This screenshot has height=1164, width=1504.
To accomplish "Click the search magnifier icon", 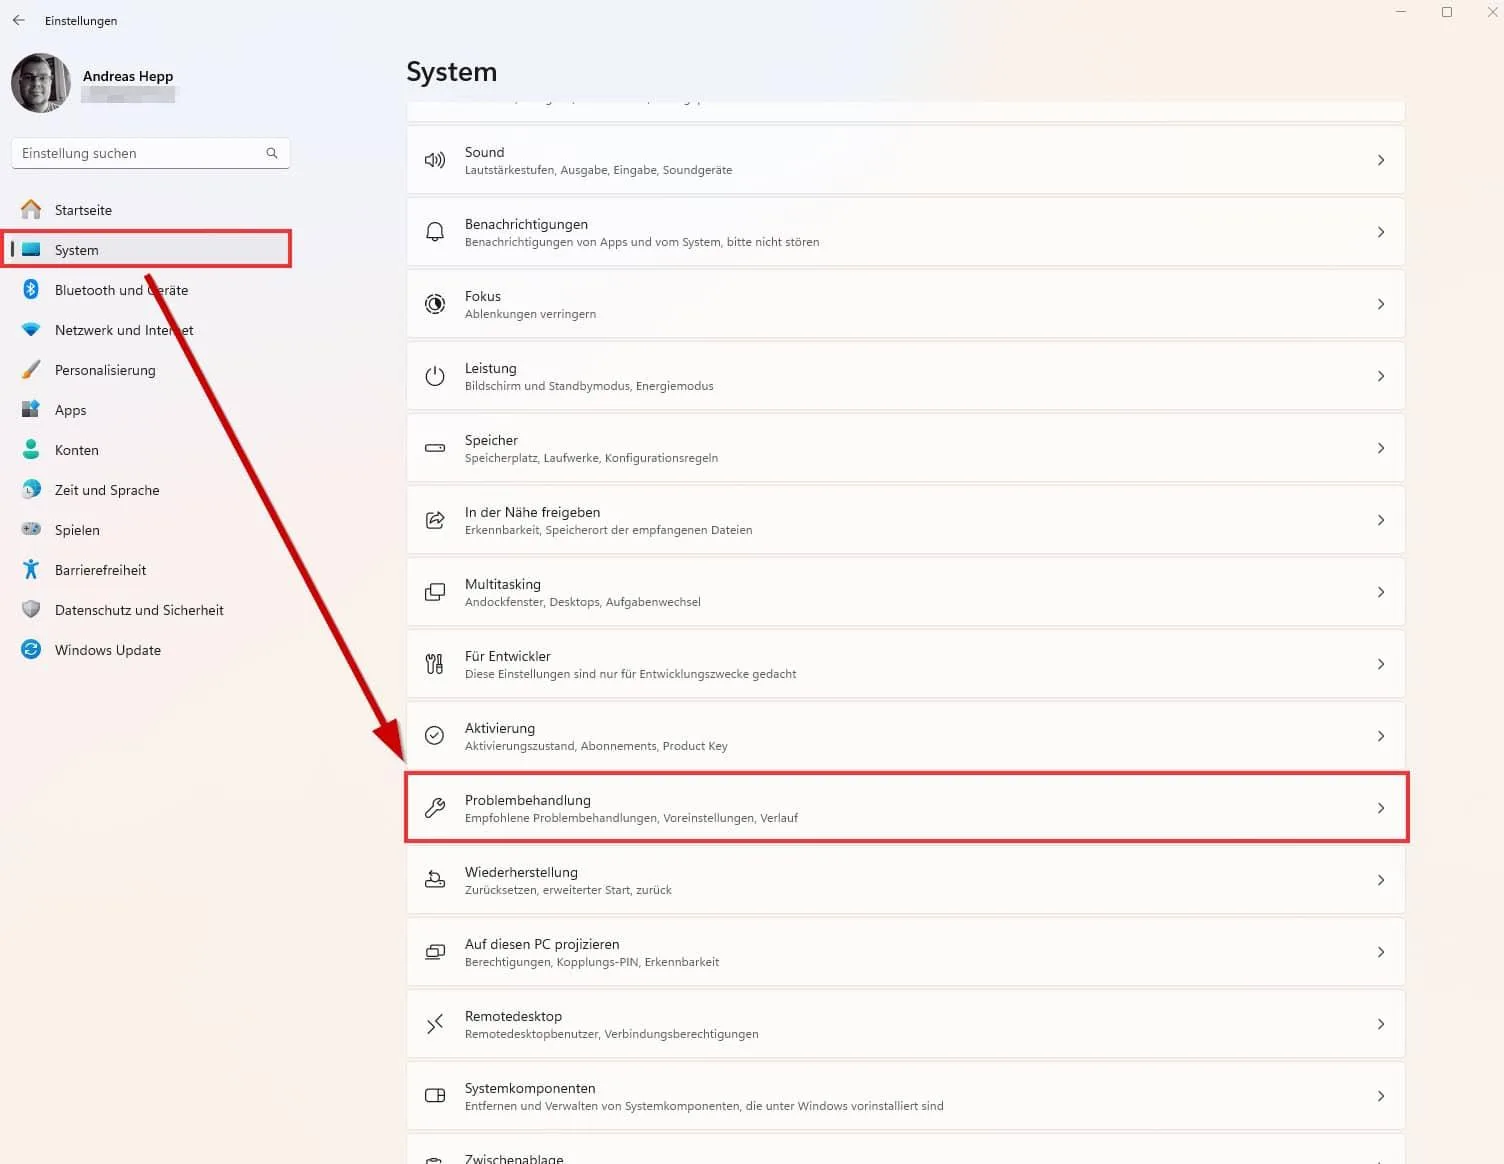I will (x=272, y=153).
